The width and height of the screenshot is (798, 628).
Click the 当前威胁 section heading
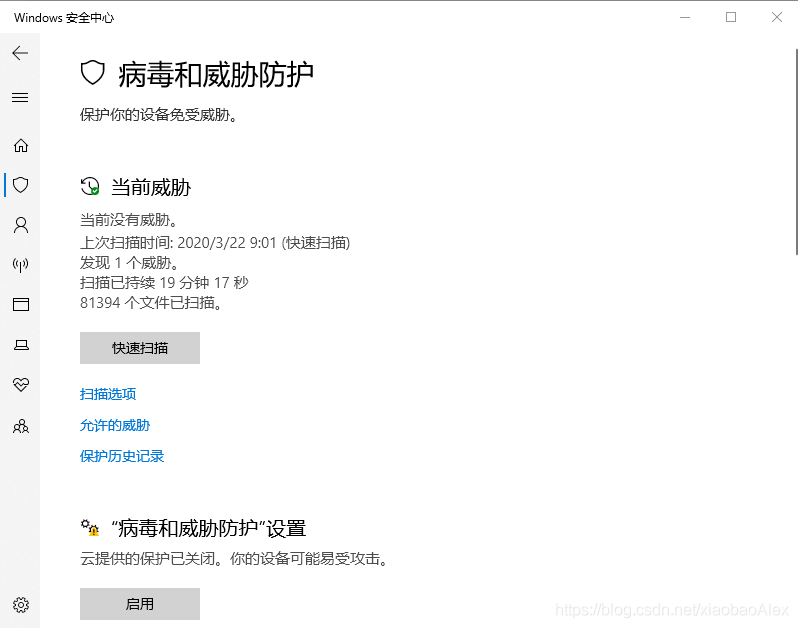151,187
